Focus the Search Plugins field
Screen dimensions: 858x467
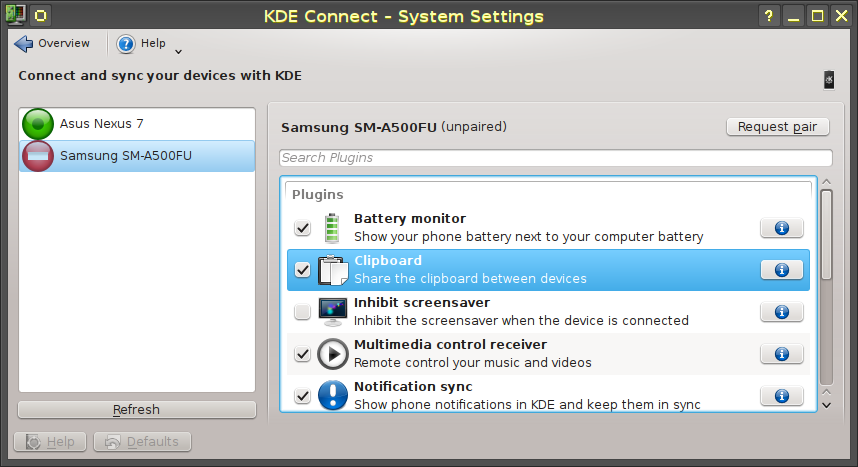coord(555,158)
